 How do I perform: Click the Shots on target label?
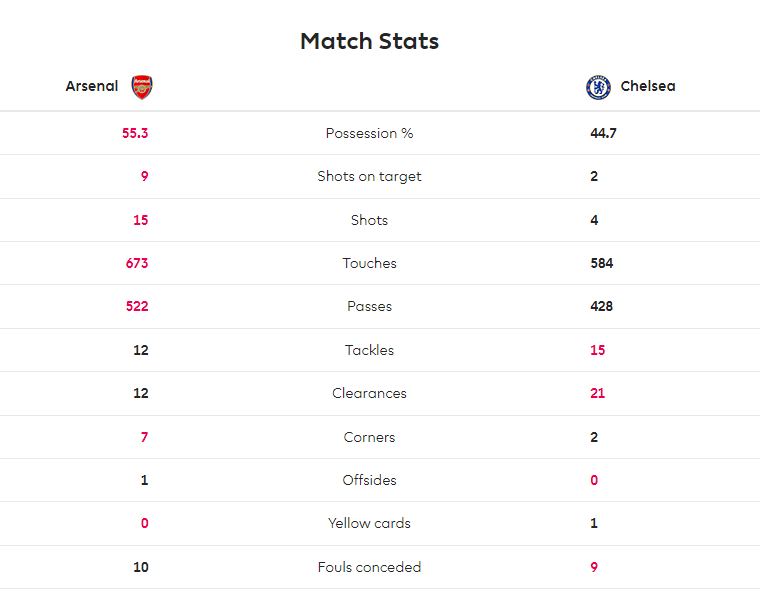[x=369, y=176]
